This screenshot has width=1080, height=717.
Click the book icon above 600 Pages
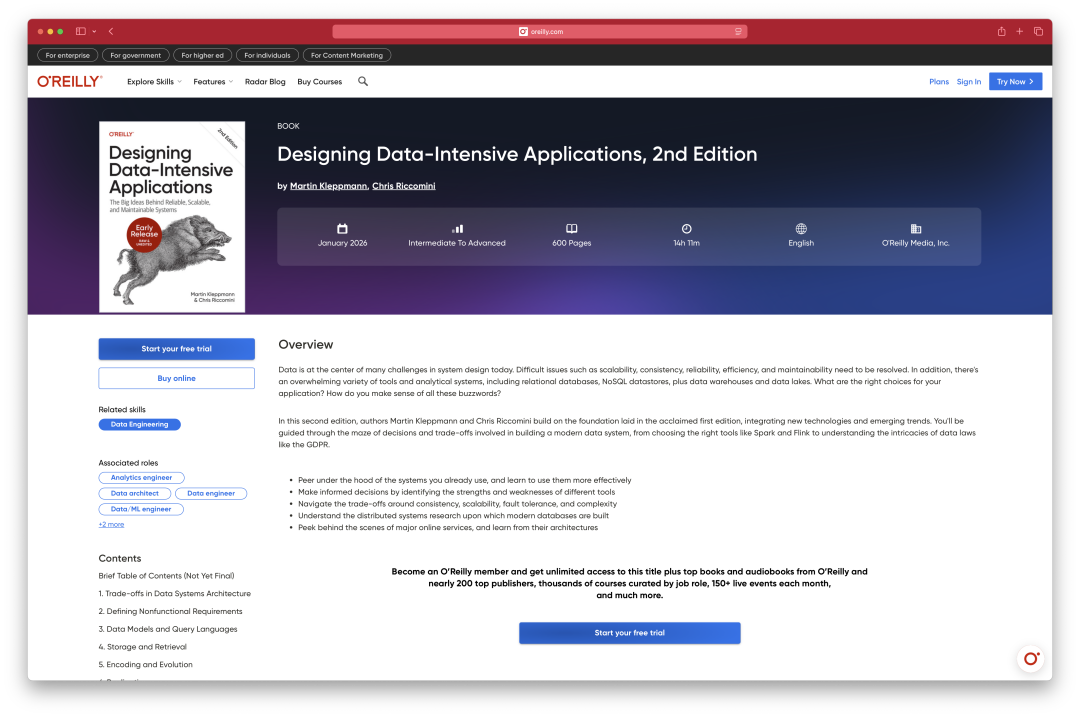tap(572, 229)
